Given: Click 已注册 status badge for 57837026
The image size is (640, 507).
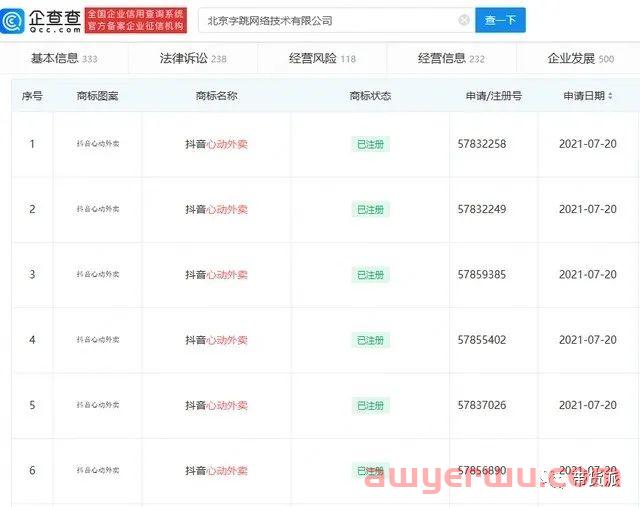Looking at the screenshot, I should pyautogui.click(x=371, y=405).
